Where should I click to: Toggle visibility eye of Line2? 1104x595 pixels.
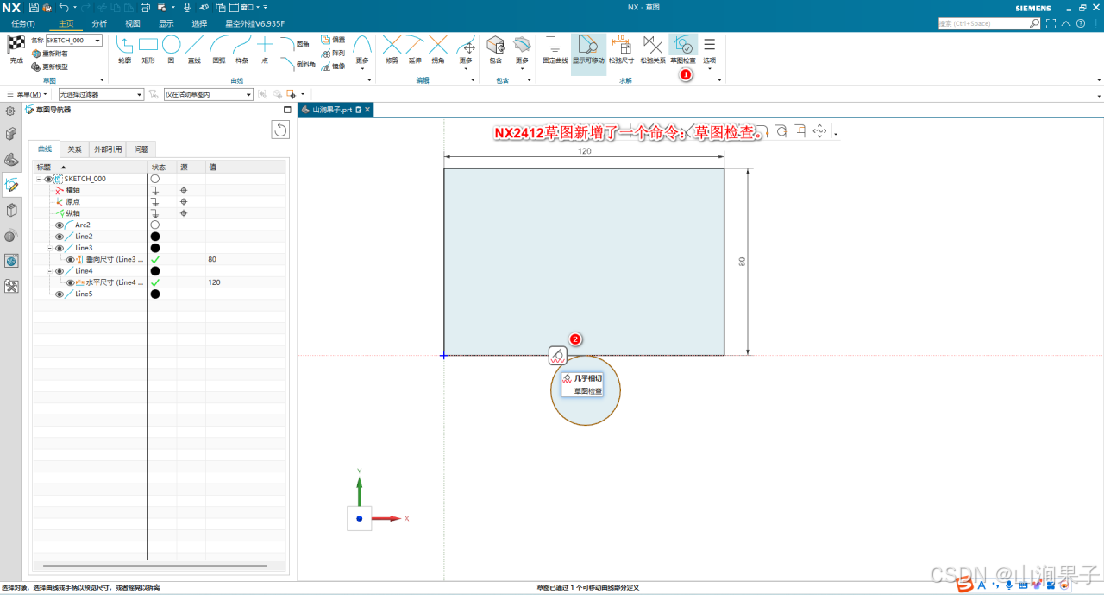(x=59, y=237)
